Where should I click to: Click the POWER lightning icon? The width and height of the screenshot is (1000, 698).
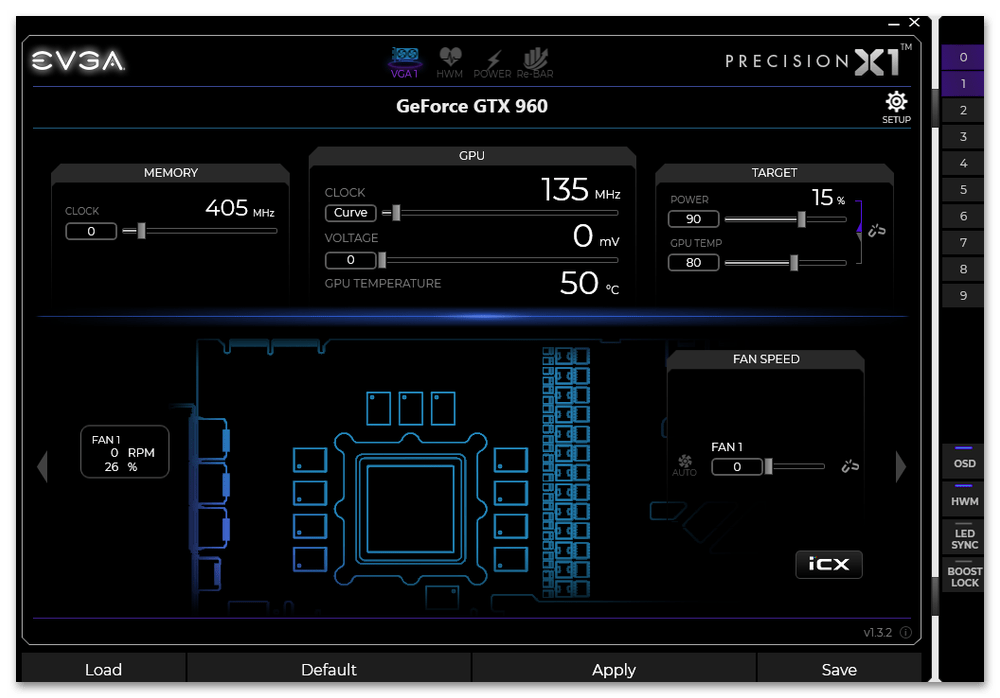[x=492, y=62]
